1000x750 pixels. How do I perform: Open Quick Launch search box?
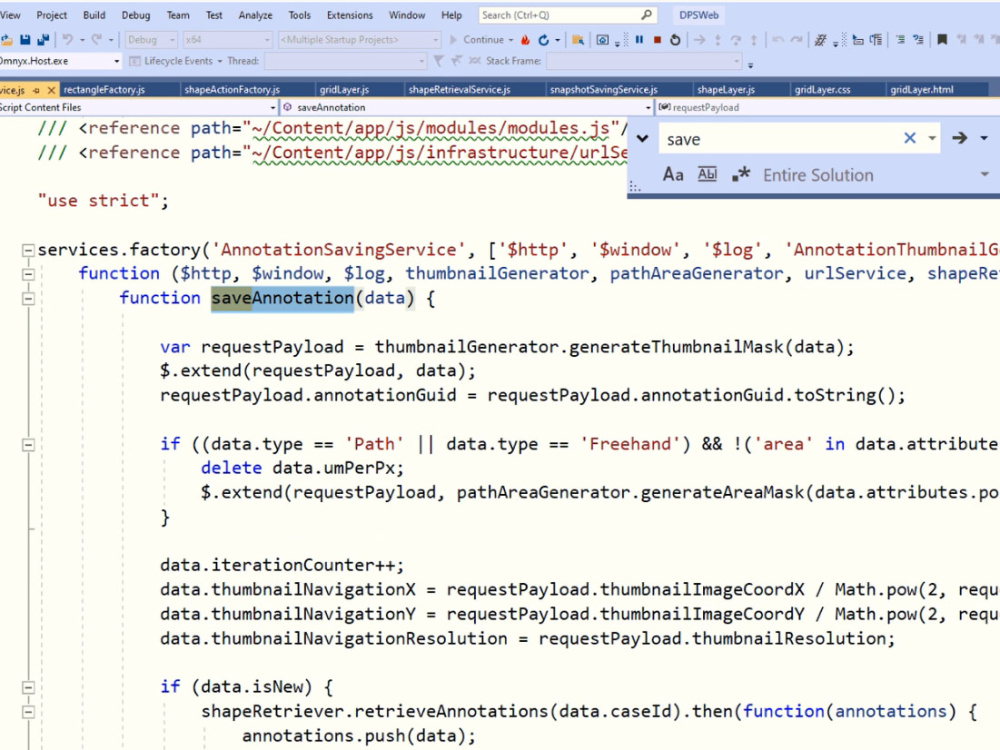click(565, 14)
